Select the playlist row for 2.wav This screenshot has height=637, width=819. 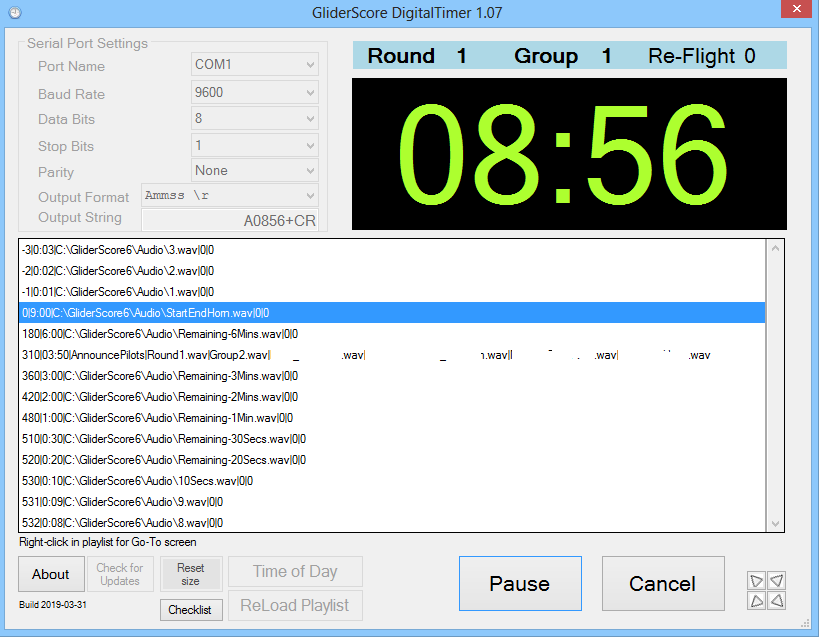pyautogui.click(x=392, y=271)
